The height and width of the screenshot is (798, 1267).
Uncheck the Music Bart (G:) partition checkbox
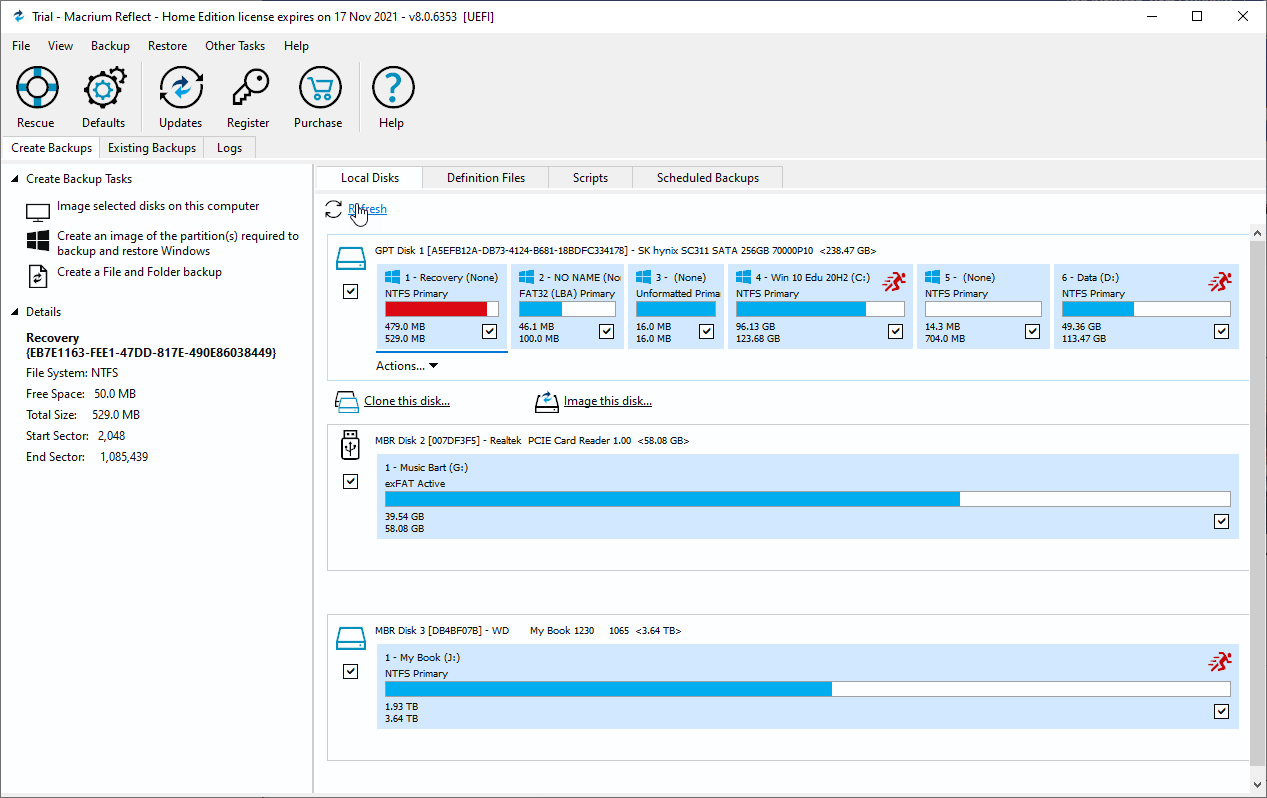(1221, 521)
